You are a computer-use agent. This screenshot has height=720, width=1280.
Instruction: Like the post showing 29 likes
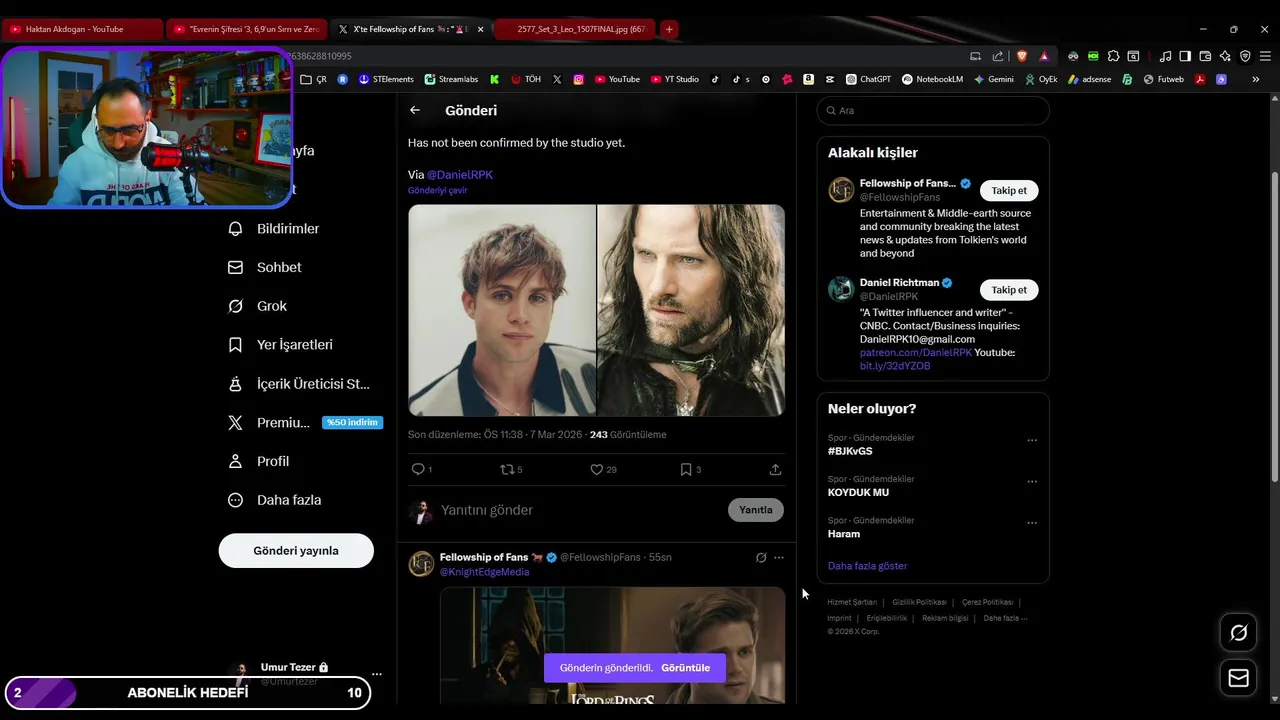597,469
